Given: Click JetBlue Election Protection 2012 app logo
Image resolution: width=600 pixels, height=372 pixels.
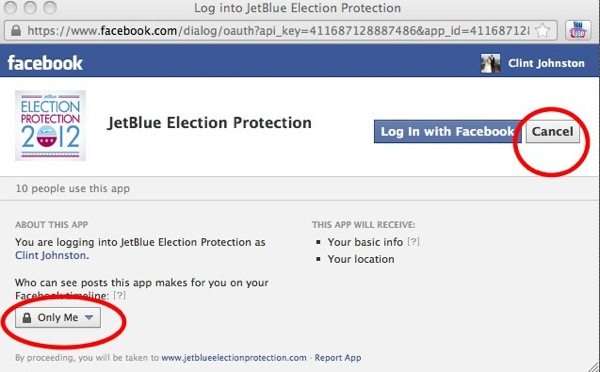Looking at the screenshot, I should pyautogui.click(x=50, y=126).
